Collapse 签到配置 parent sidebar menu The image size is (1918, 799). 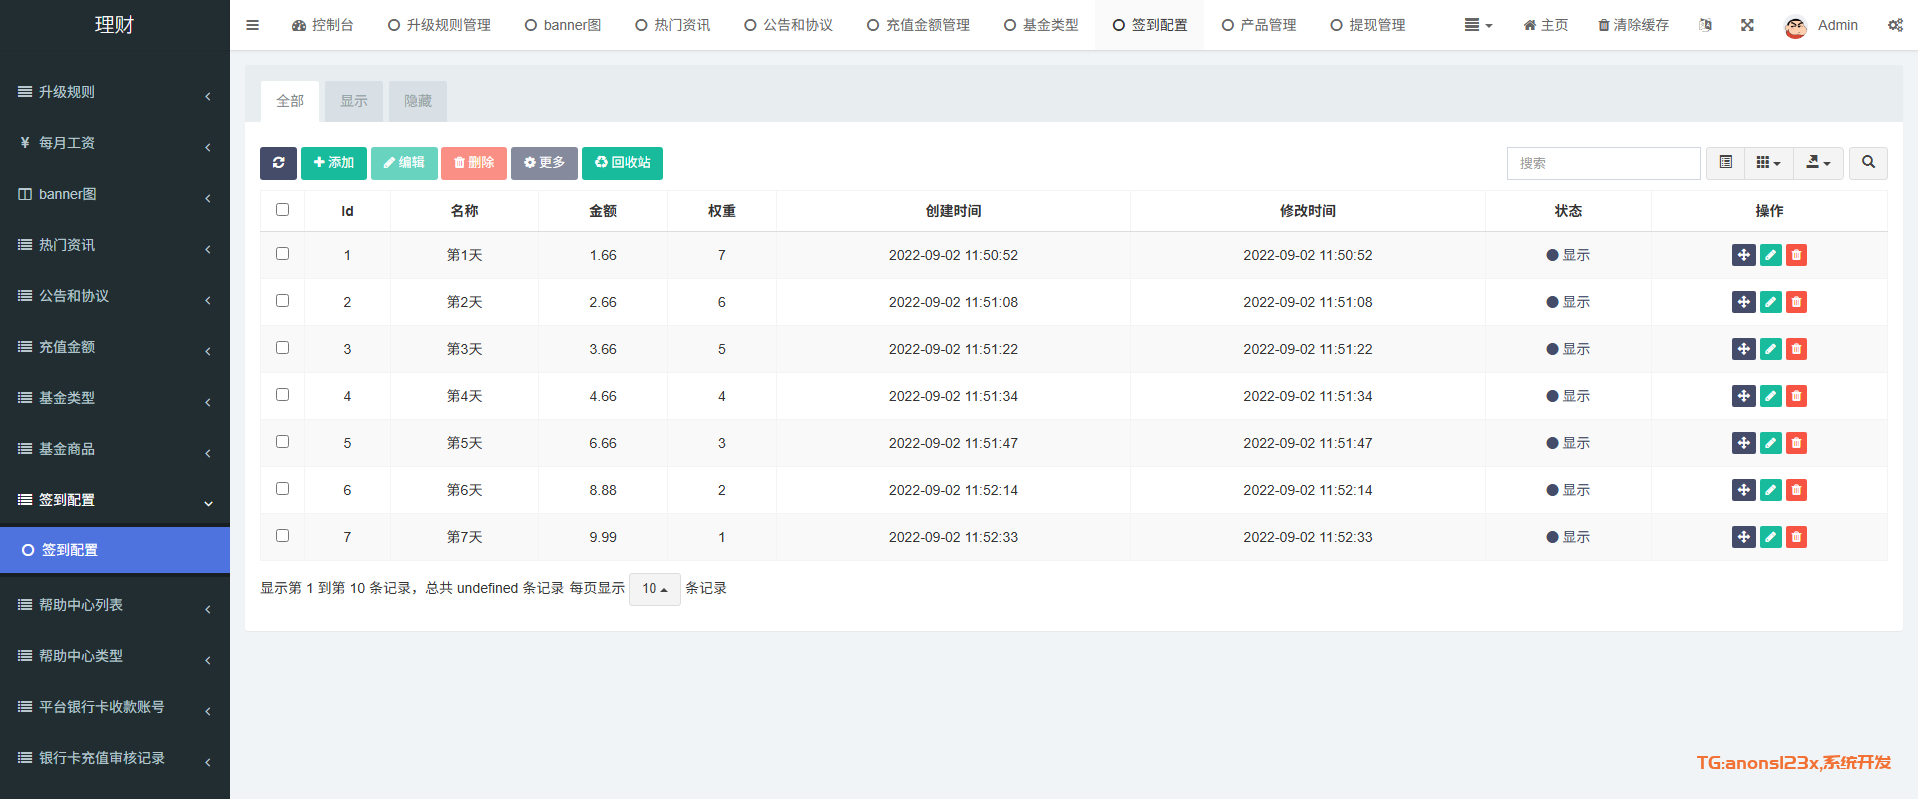115,500
